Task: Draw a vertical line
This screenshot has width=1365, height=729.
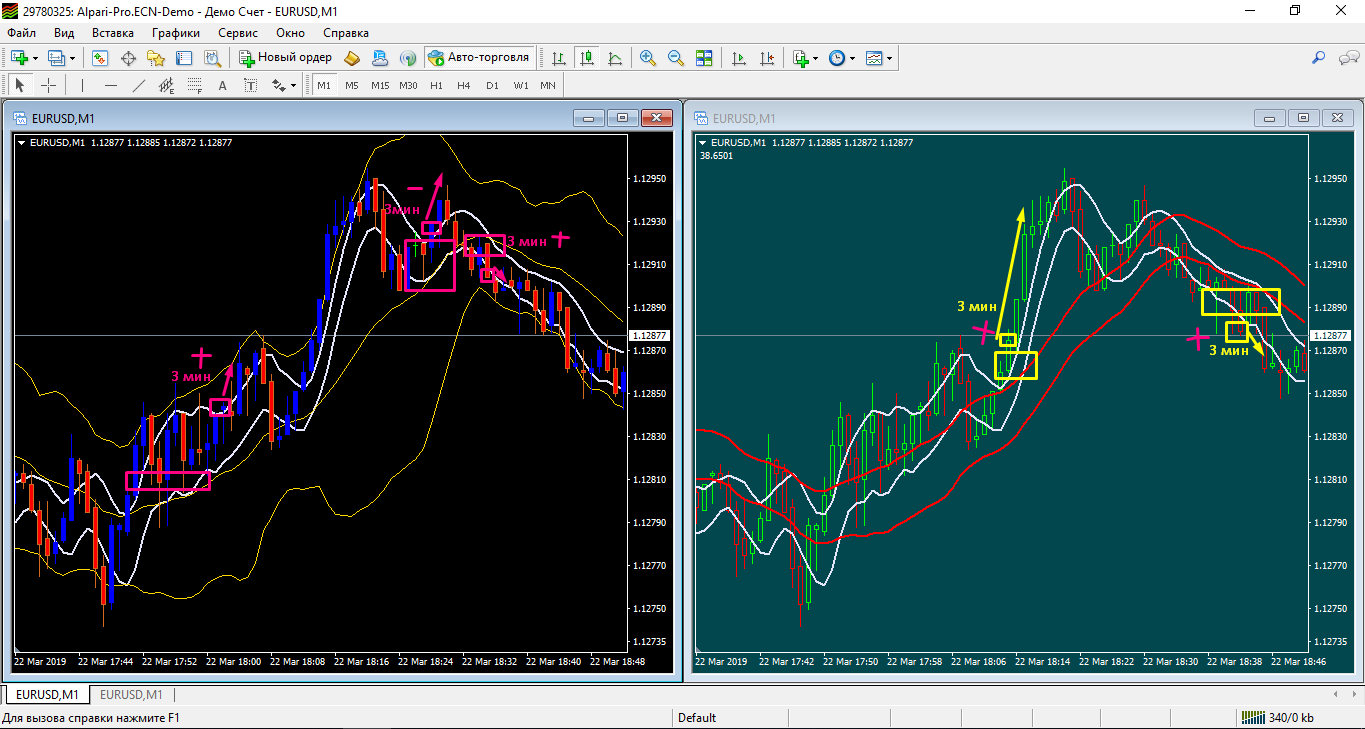Action: (83, 85)
